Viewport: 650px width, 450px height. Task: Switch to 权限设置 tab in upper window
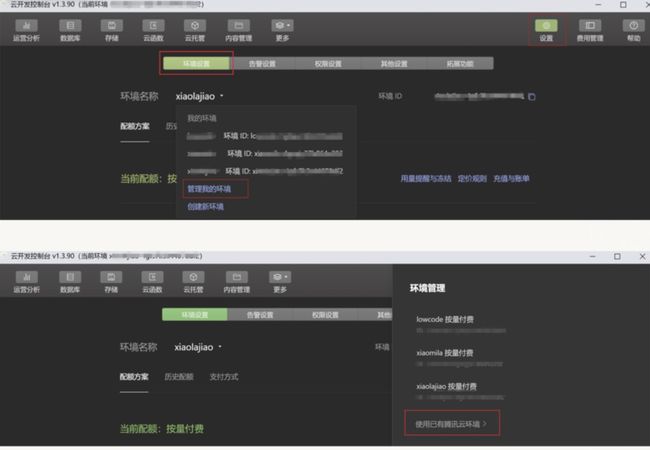(x=328, y=63)
